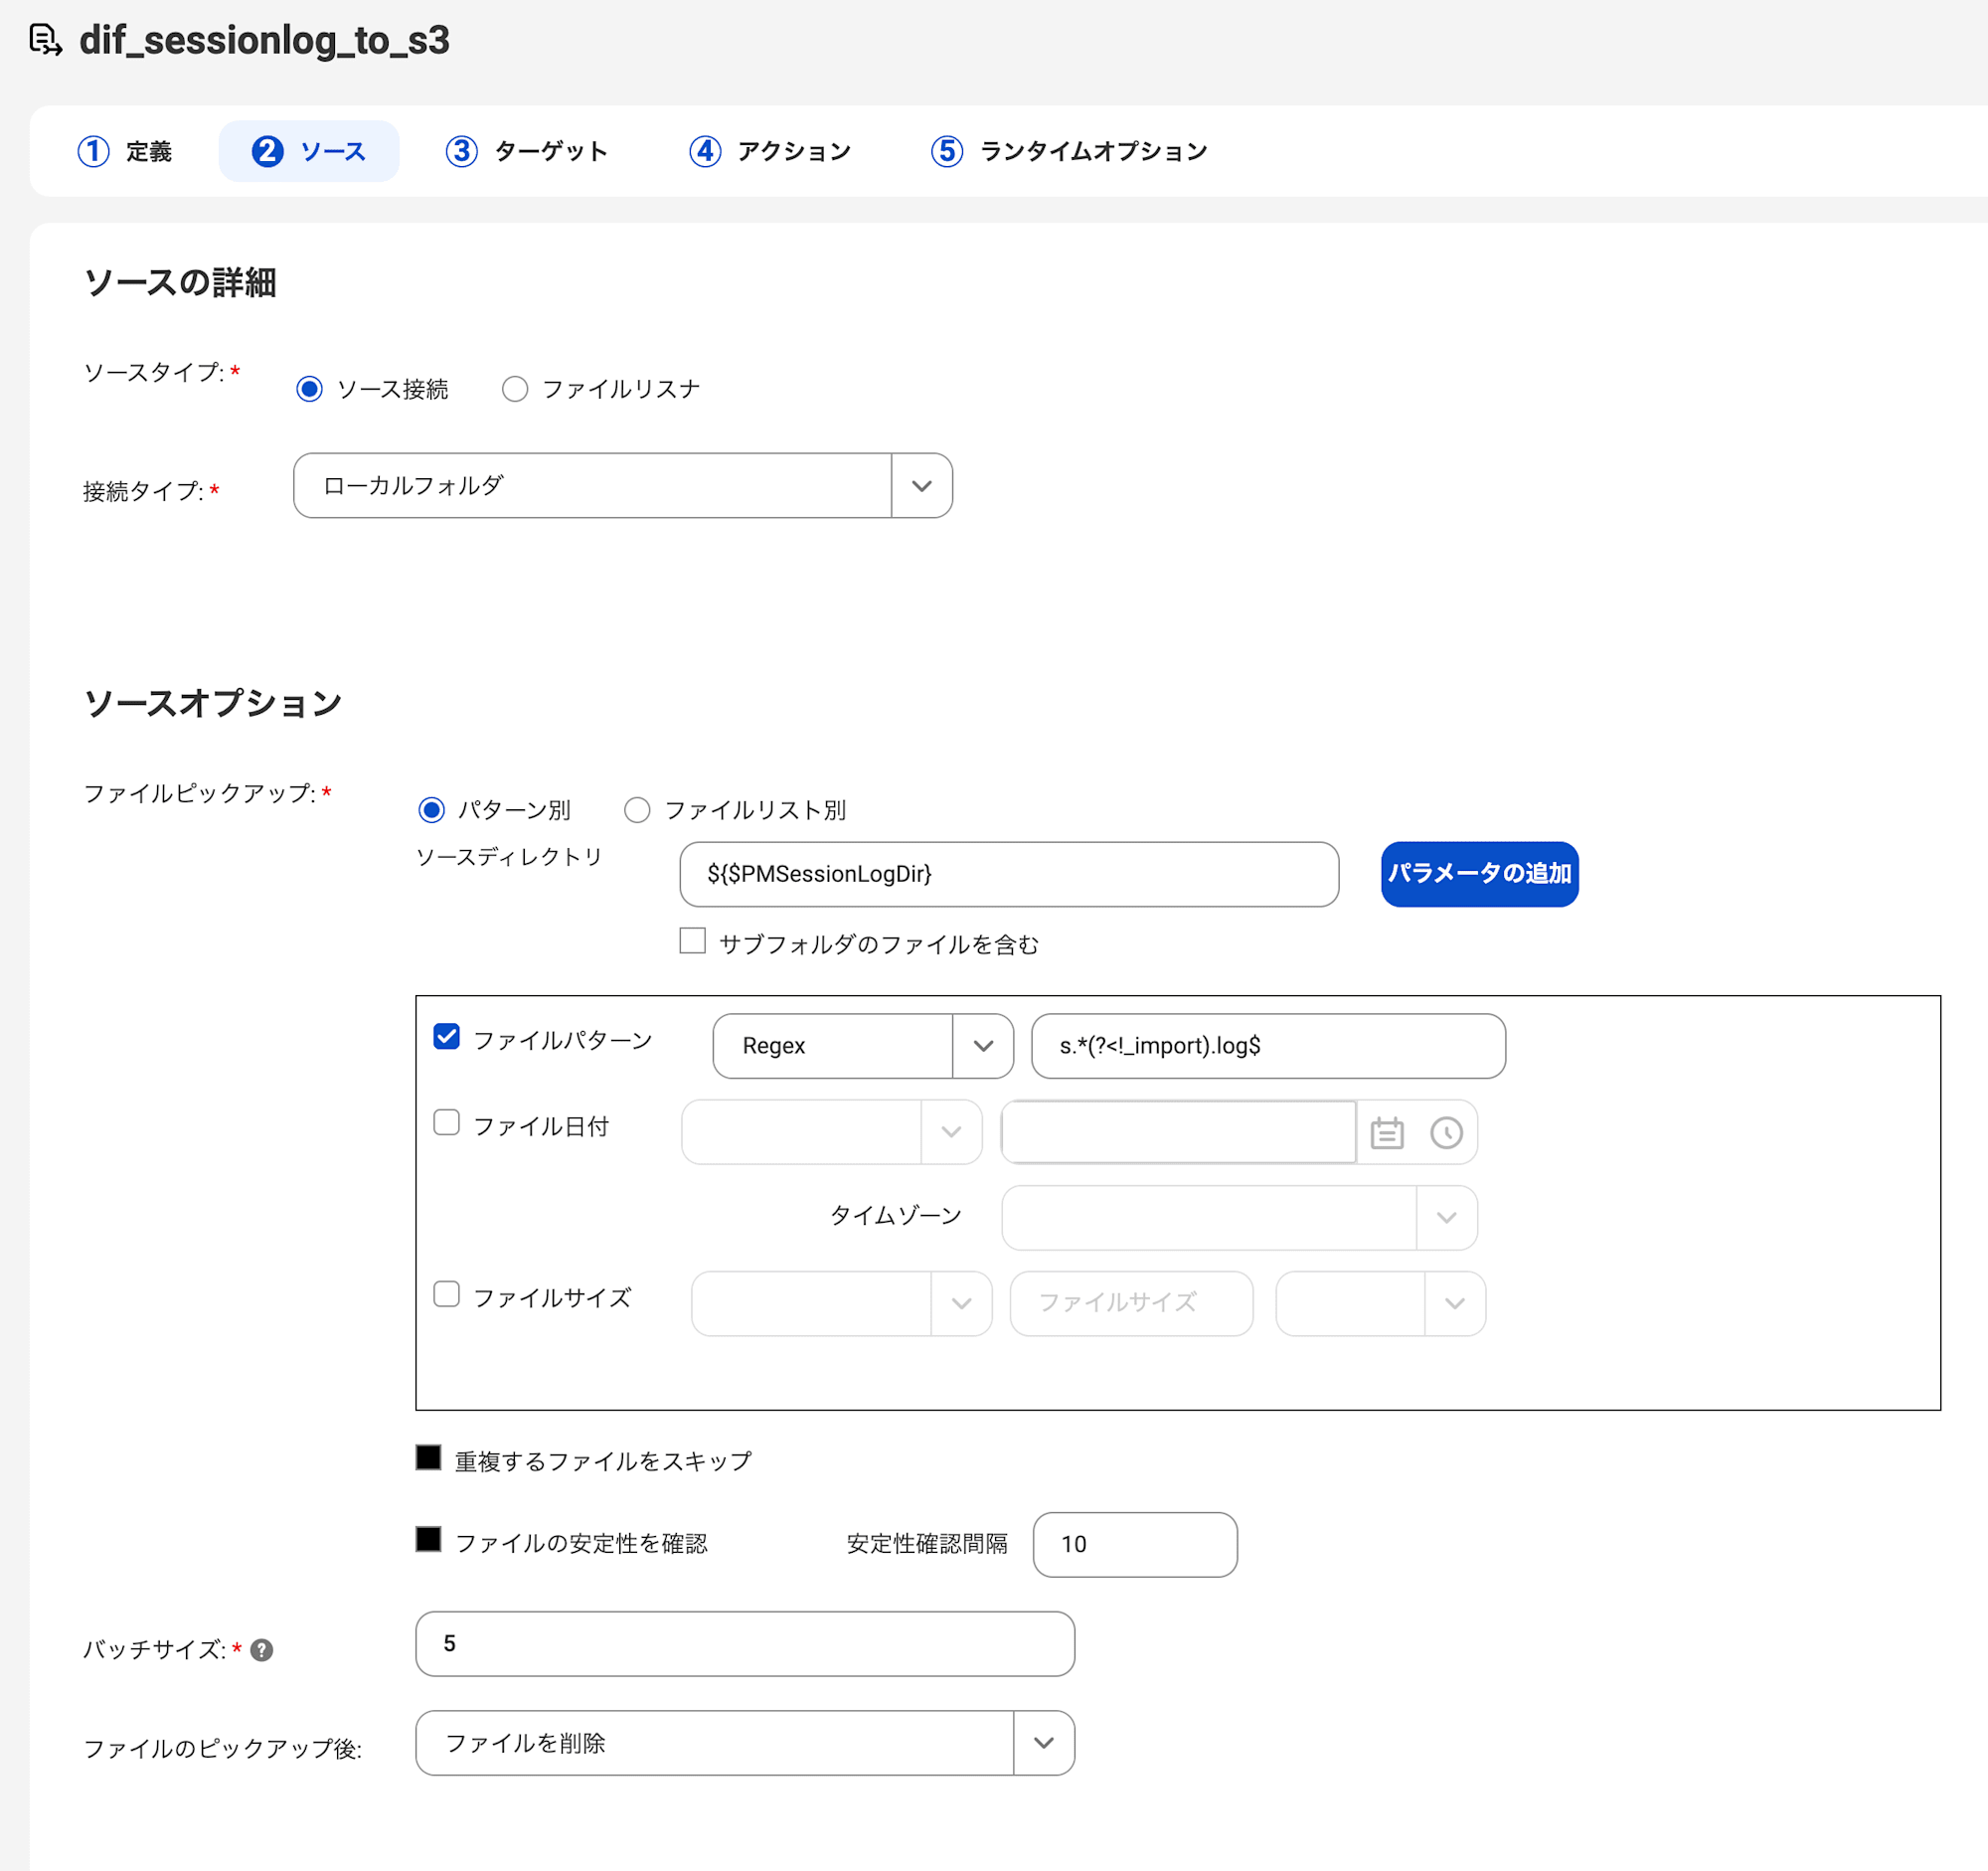Click step 5 circle icon for ランタイムオプション
The height and width of the screenshot is (1871, 1988).
tap(947, 151)
